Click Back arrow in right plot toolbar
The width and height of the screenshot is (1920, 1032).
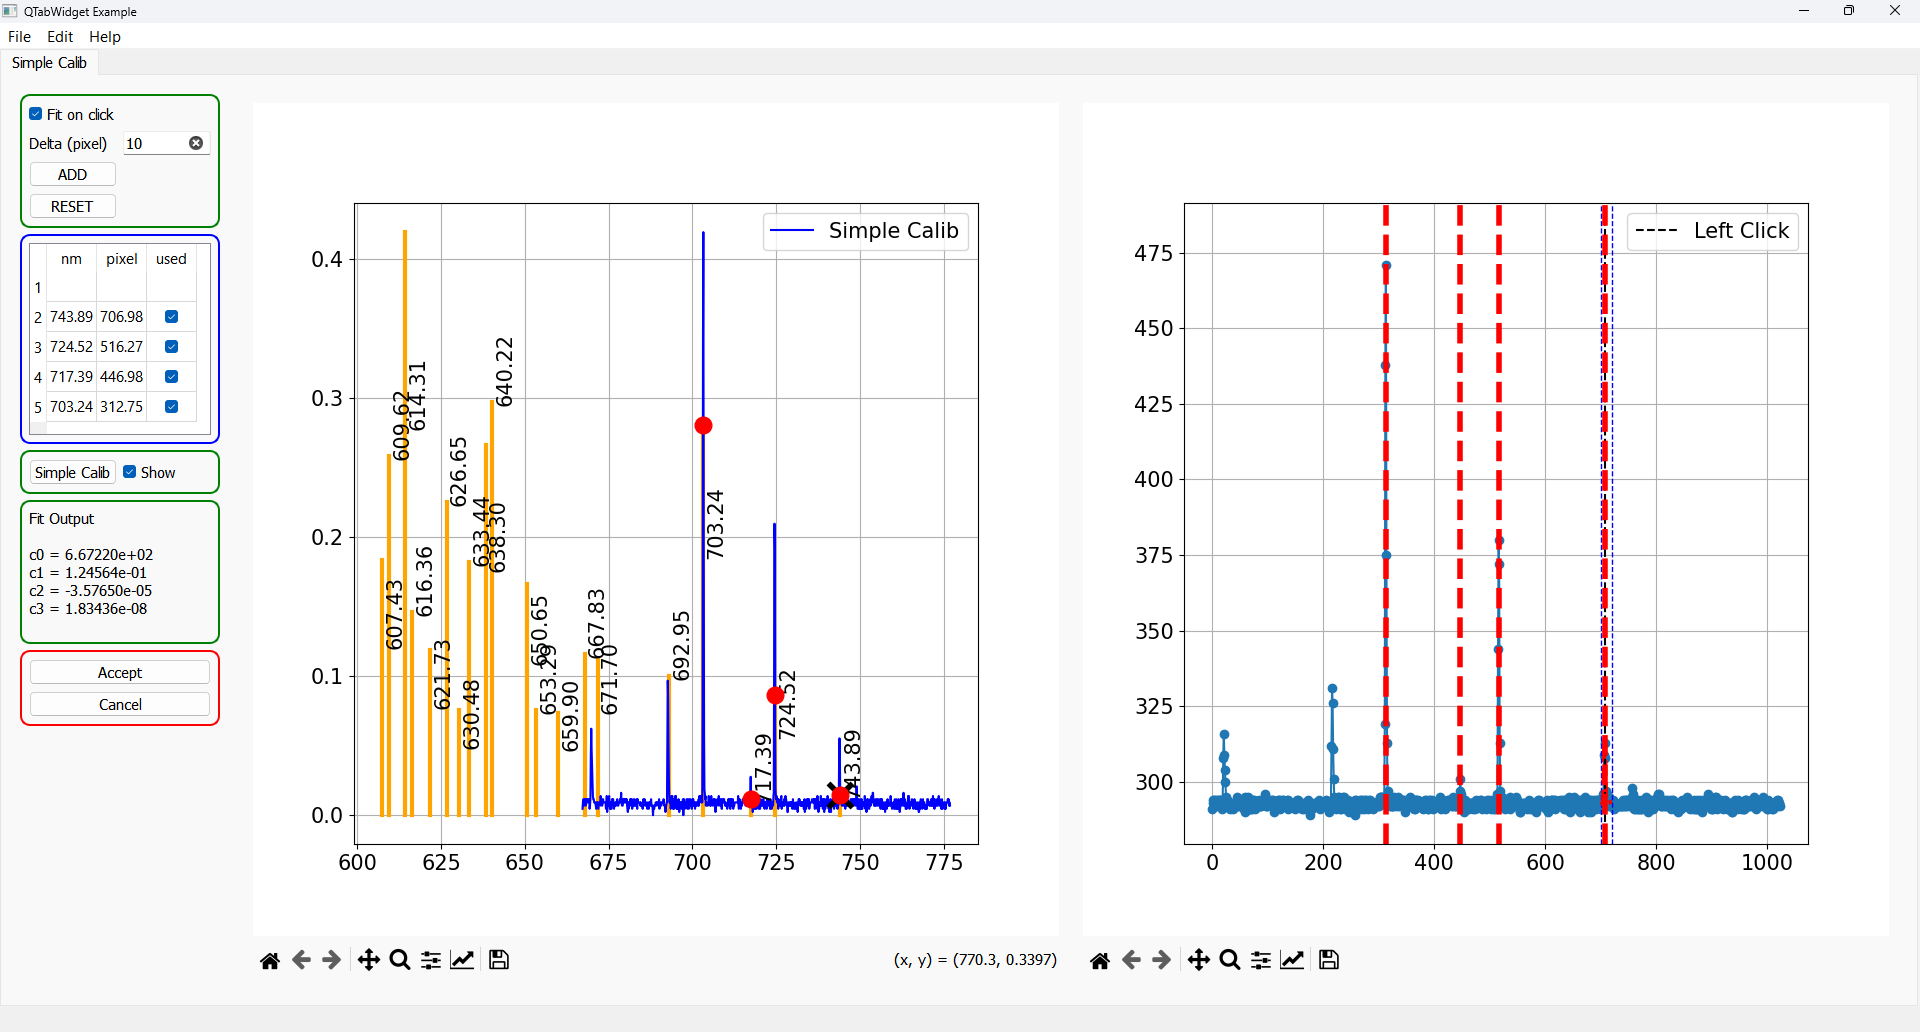click(1131, 961)
